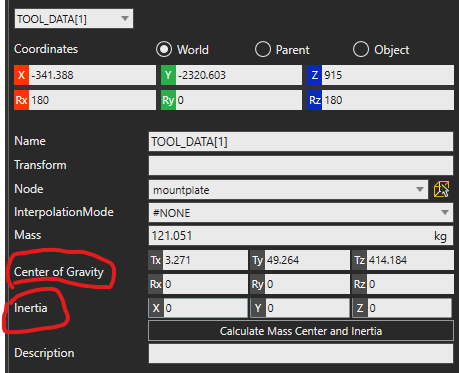Click Center of Gravity Rz field

coord(410,284)
